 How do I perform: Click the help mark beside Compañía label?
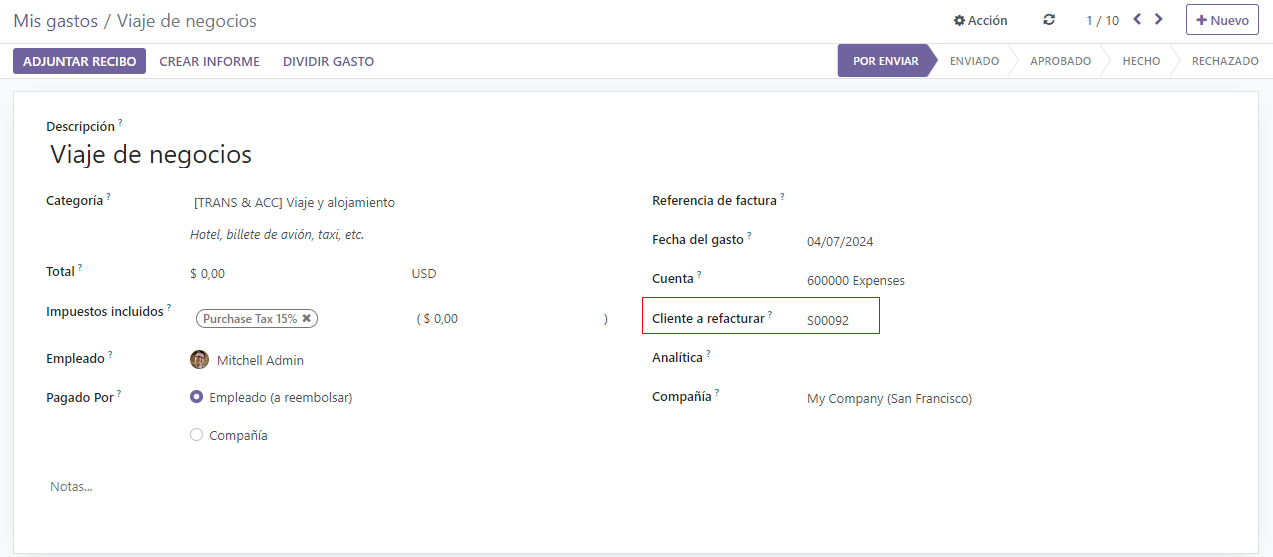pos(717,392)
